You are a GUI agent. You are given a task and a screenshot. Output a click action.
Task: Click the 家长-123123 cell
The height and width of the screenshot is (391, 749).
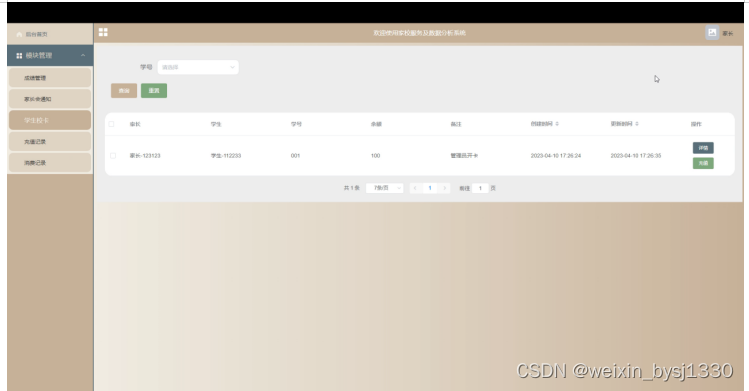pos(145,156)
